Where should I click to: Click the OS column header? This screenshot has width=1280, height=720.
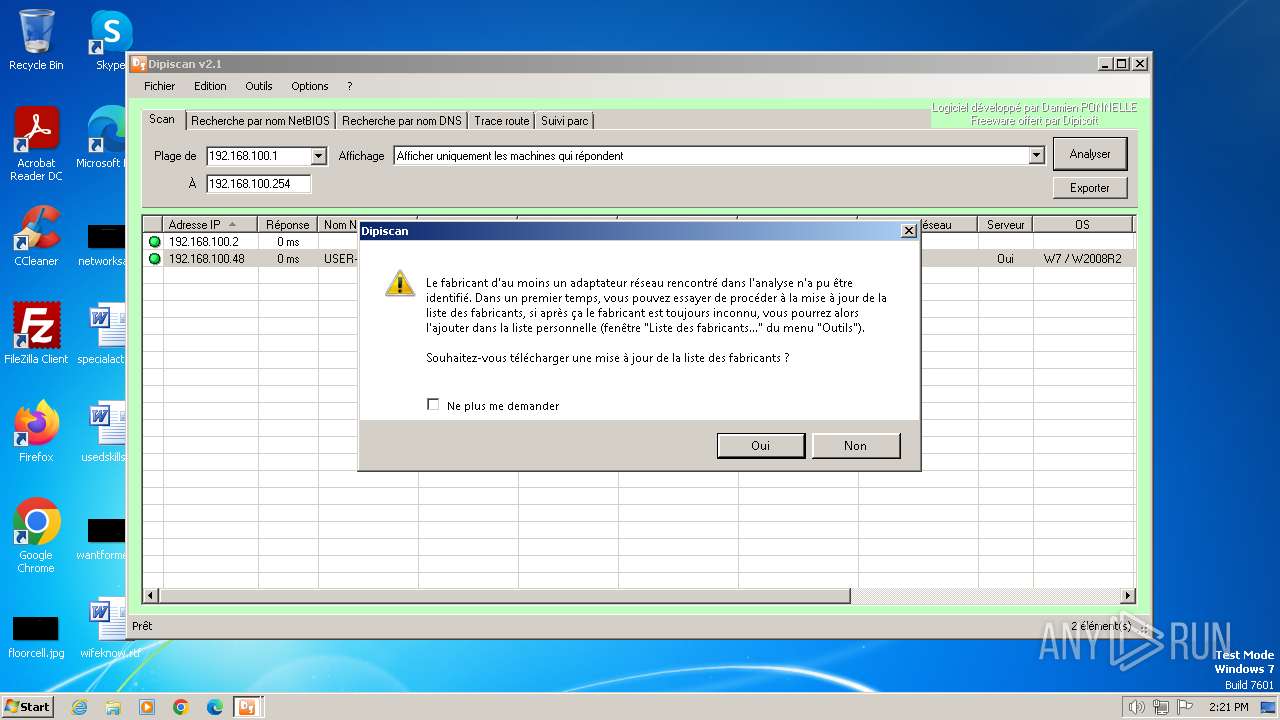[x=1082, y=225]
